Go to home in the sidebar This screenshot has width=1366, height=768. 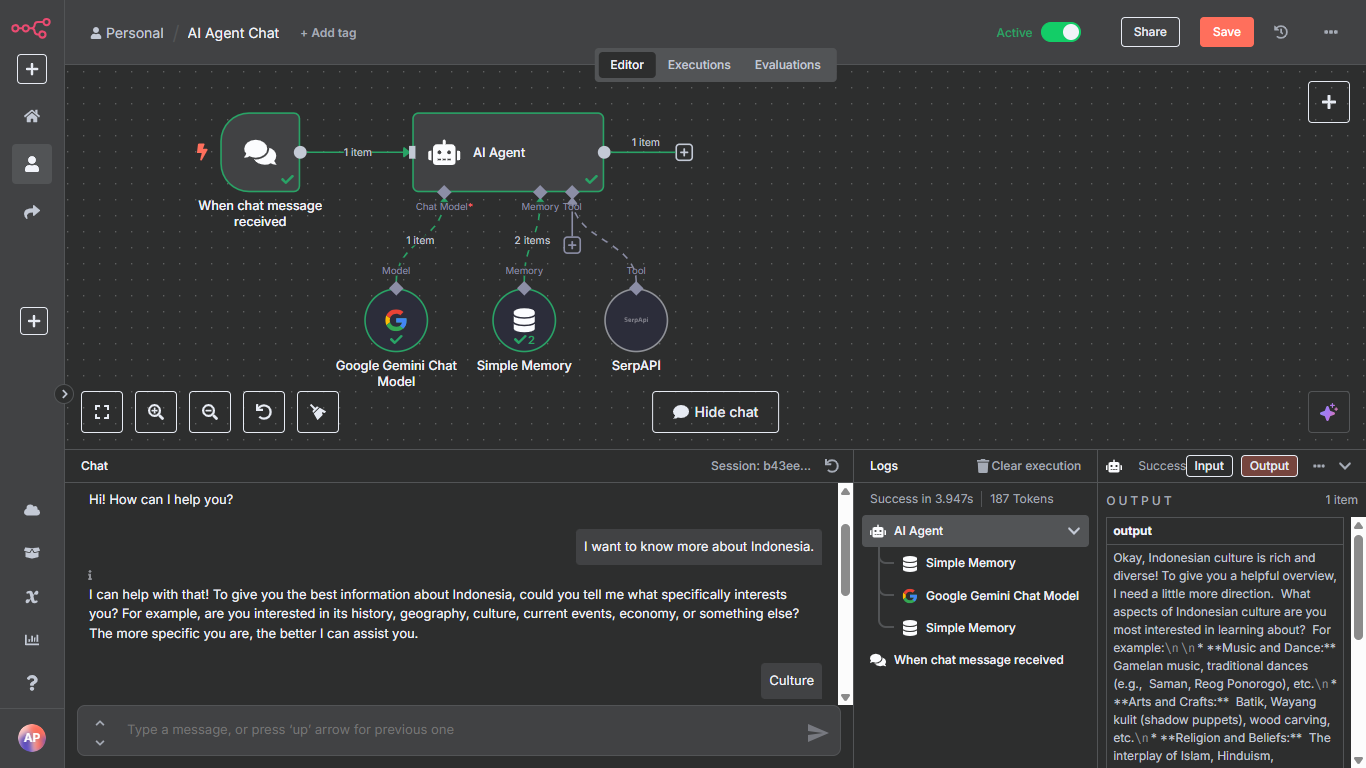tap(32, 116)
